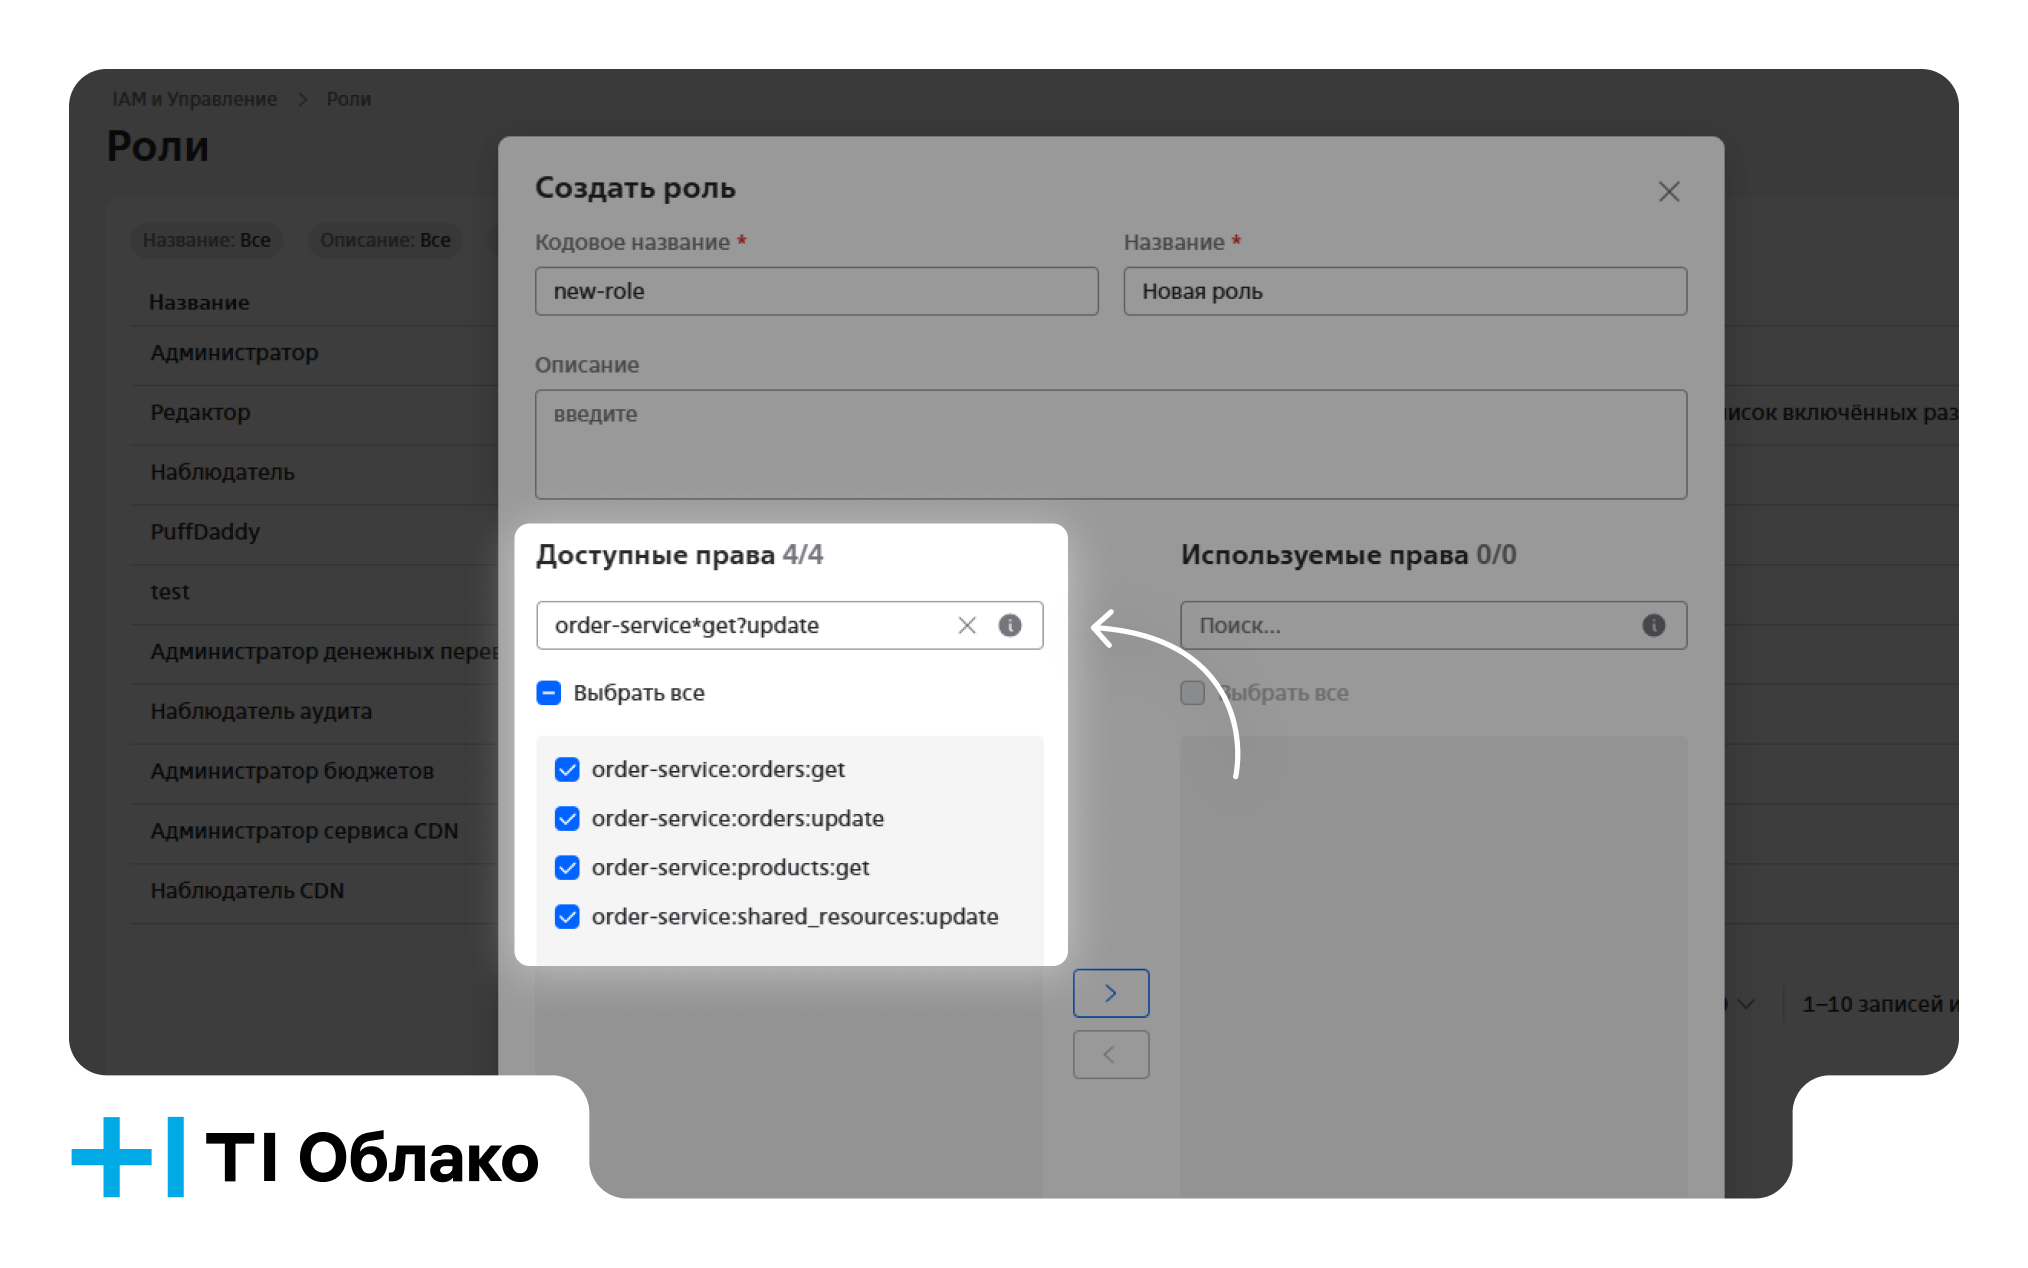Click the Описание text area

[x=1110, y=444]
